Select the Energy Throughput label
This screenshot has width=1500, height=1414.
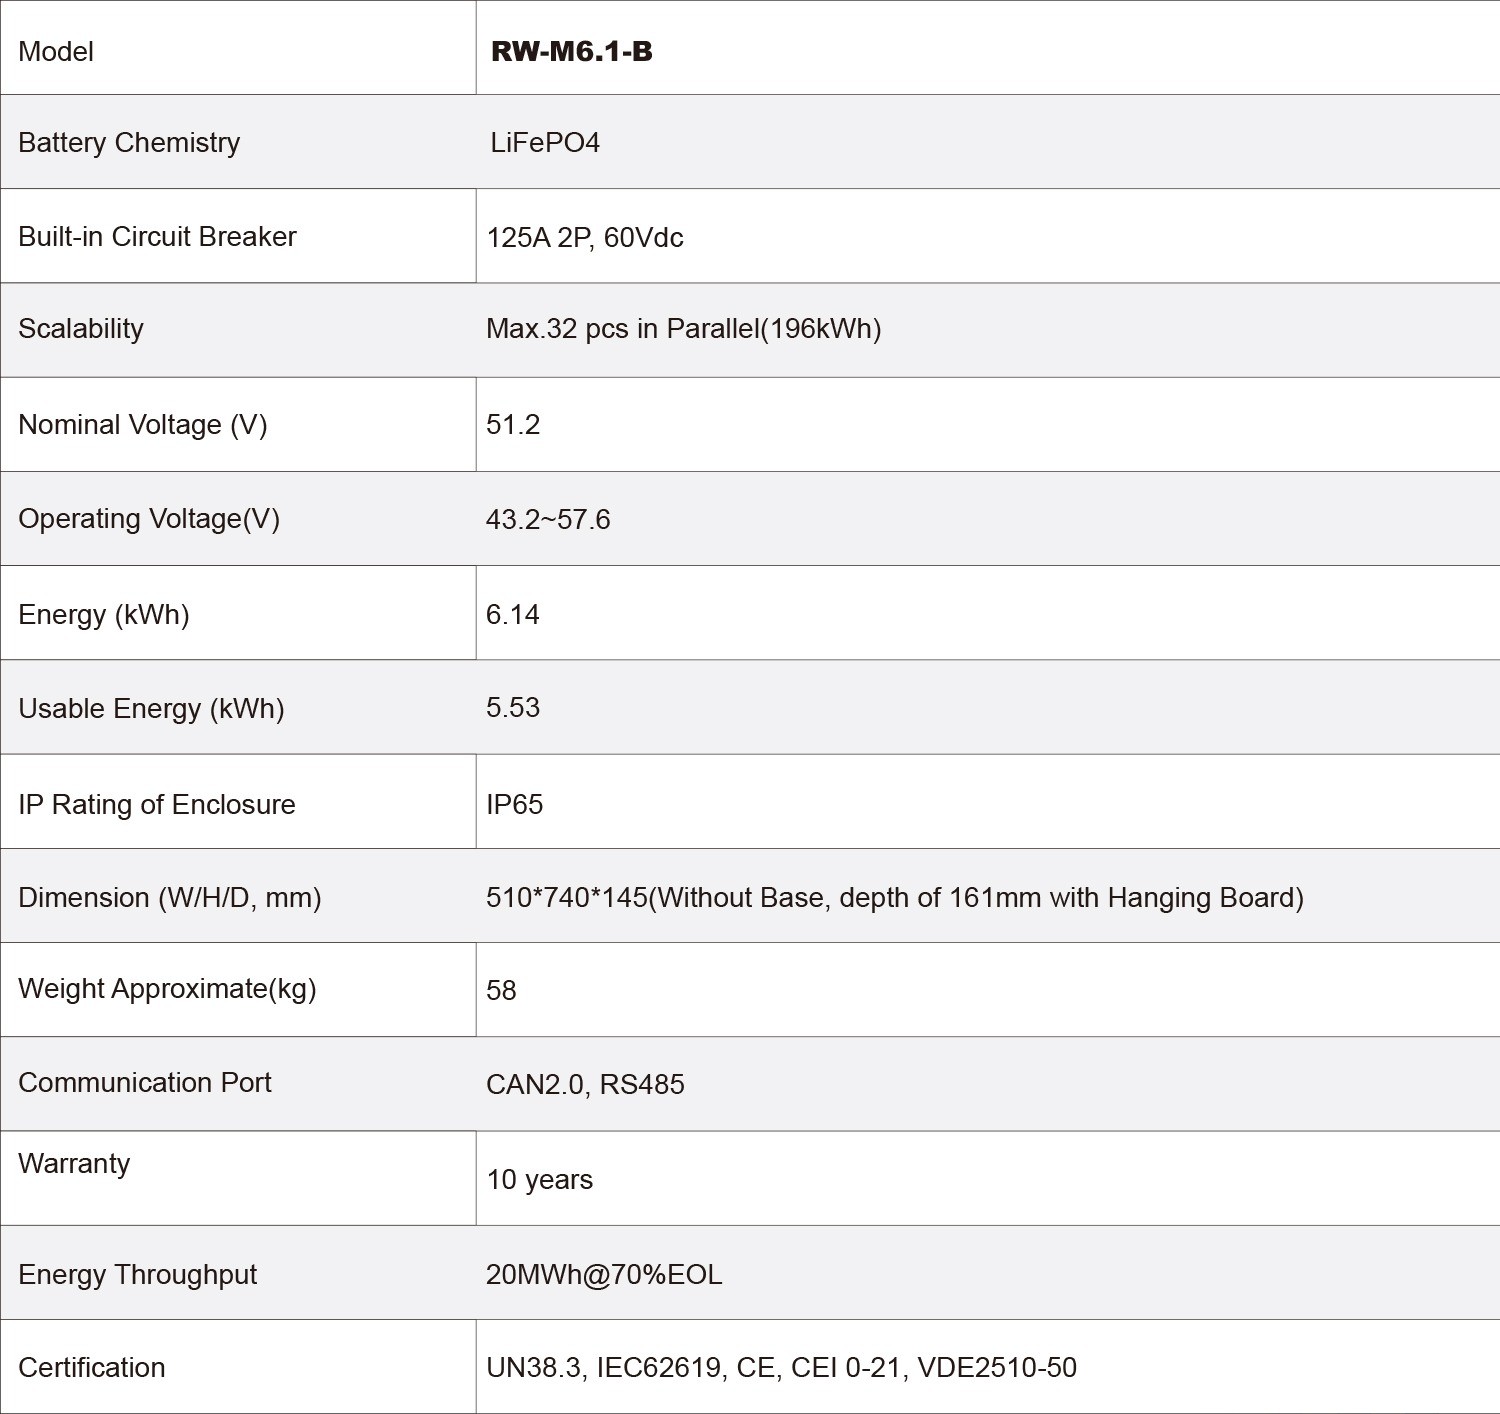point(137,1275)
